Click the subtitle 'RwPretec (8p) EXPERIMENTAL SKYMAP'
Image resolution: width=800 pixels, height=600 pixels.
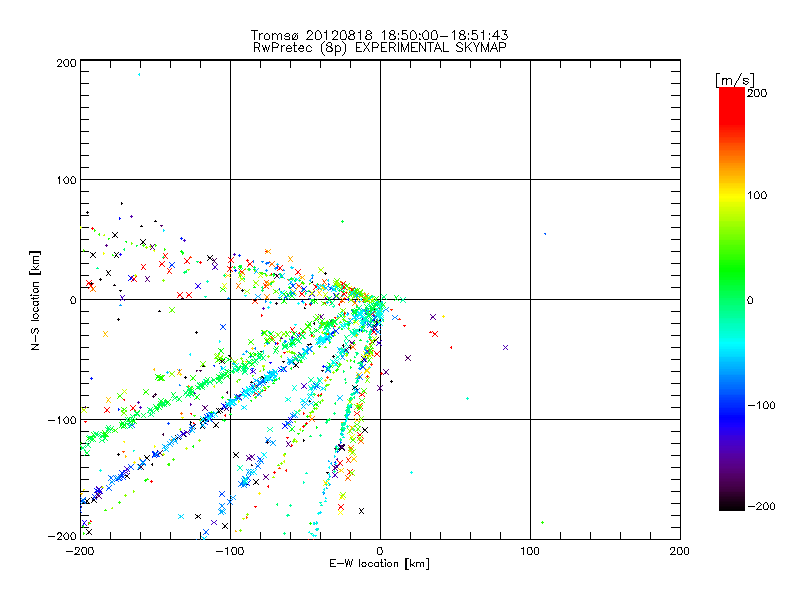(x=380, y=48)
